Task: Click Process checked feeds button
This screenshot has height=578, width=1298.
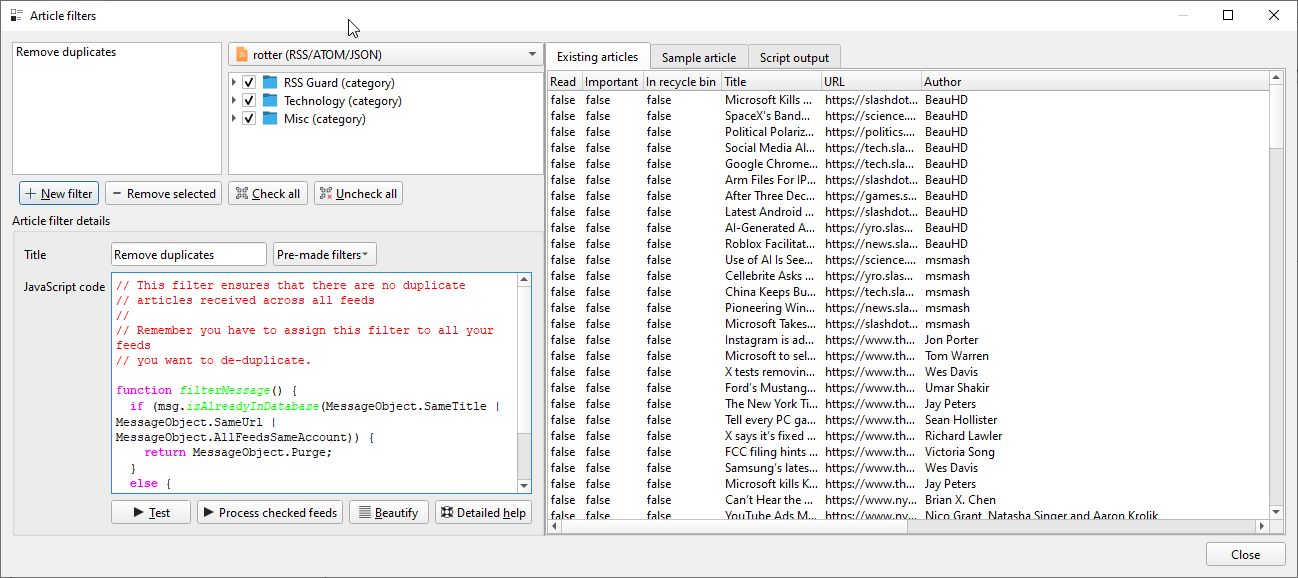Action: tap(269, 513)
